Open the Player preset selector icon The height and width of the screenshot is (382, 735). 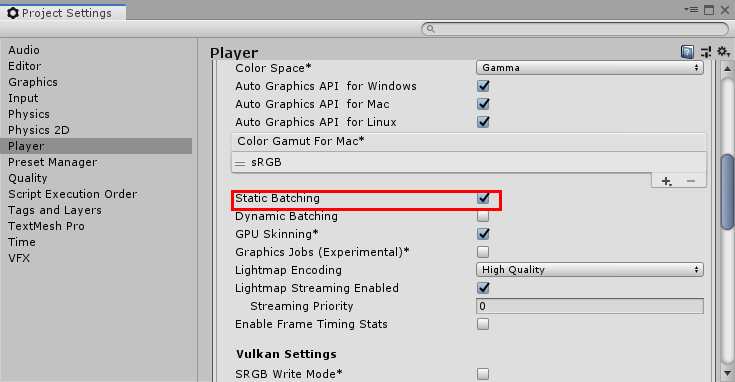pos(705,52)
